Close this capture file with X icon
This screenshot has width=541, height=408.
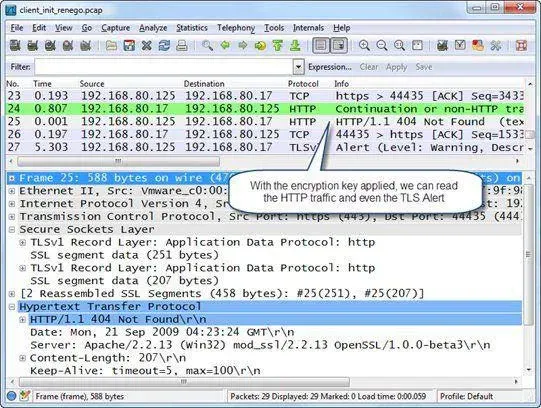pos(147,46)
